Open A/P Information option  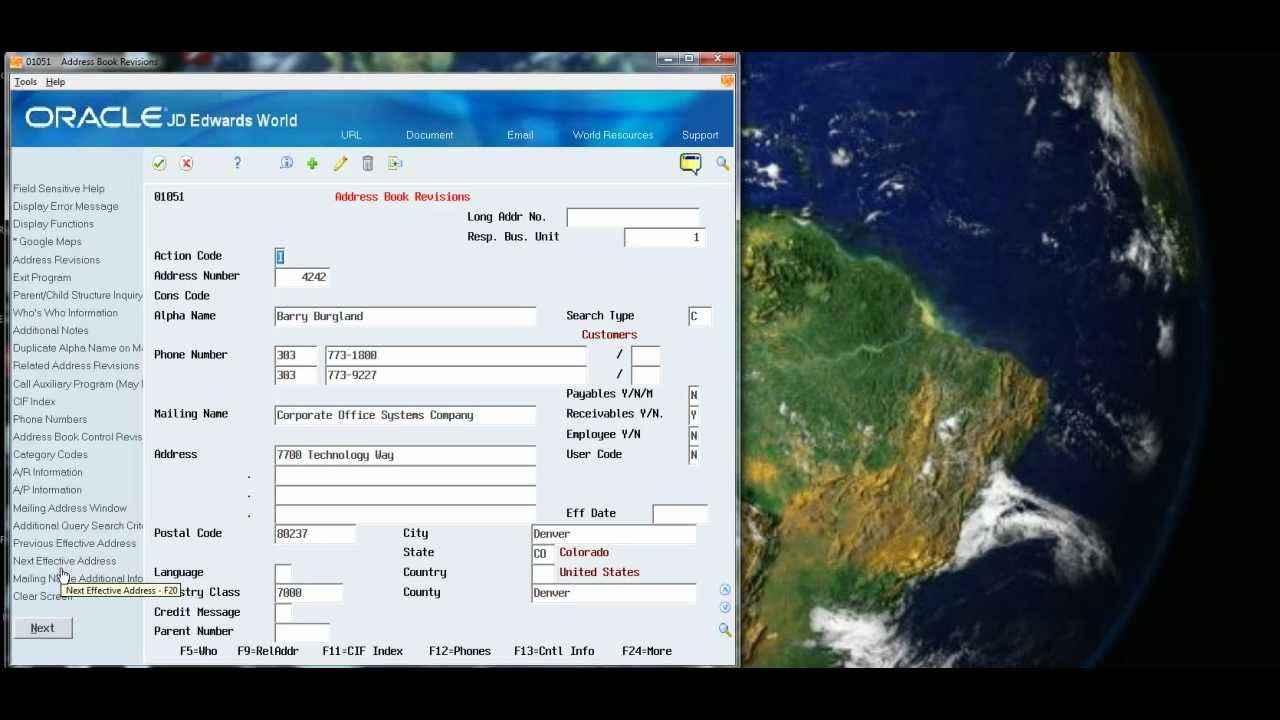[47, 490]
